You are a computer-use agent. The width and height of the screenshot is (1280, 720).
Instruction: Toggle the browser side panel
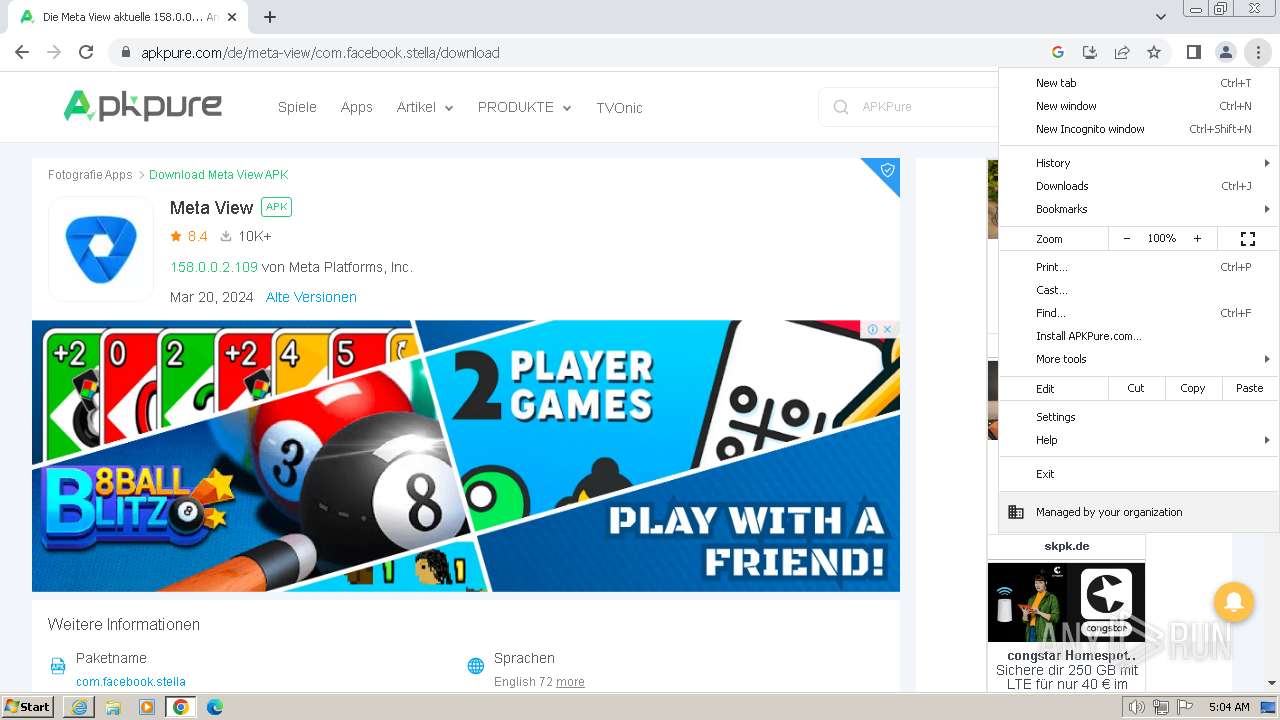[x=1193, y=52]
